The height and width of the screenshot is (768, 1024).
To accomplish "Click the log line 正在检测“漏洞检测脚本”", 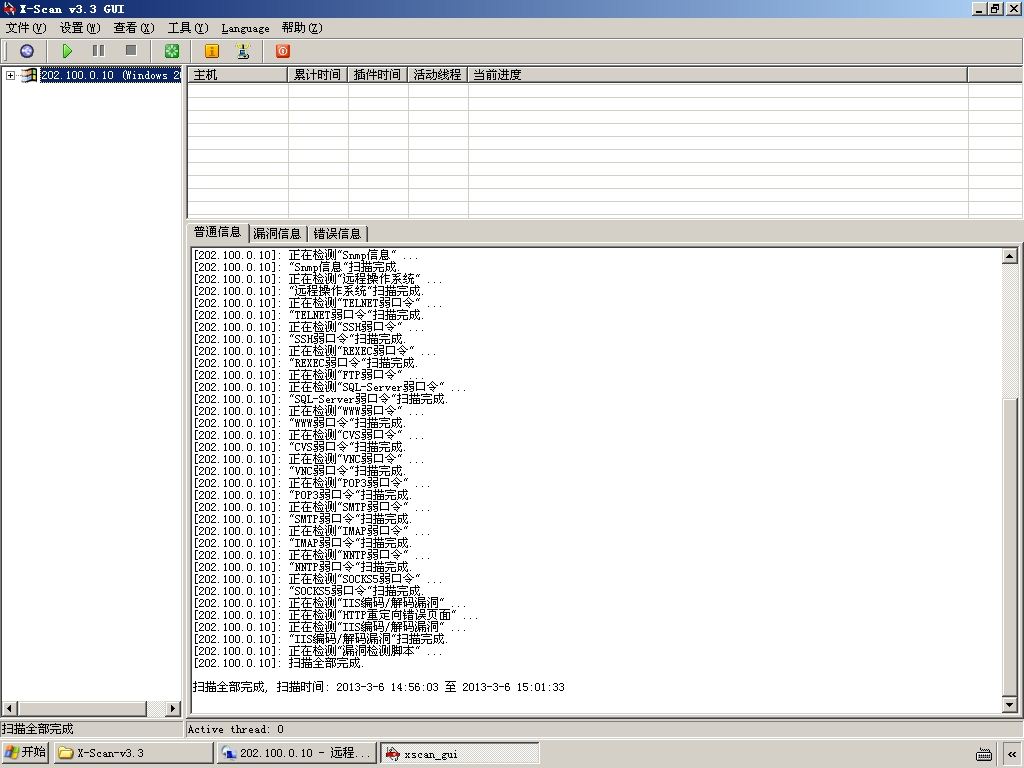I will [317, 651].
